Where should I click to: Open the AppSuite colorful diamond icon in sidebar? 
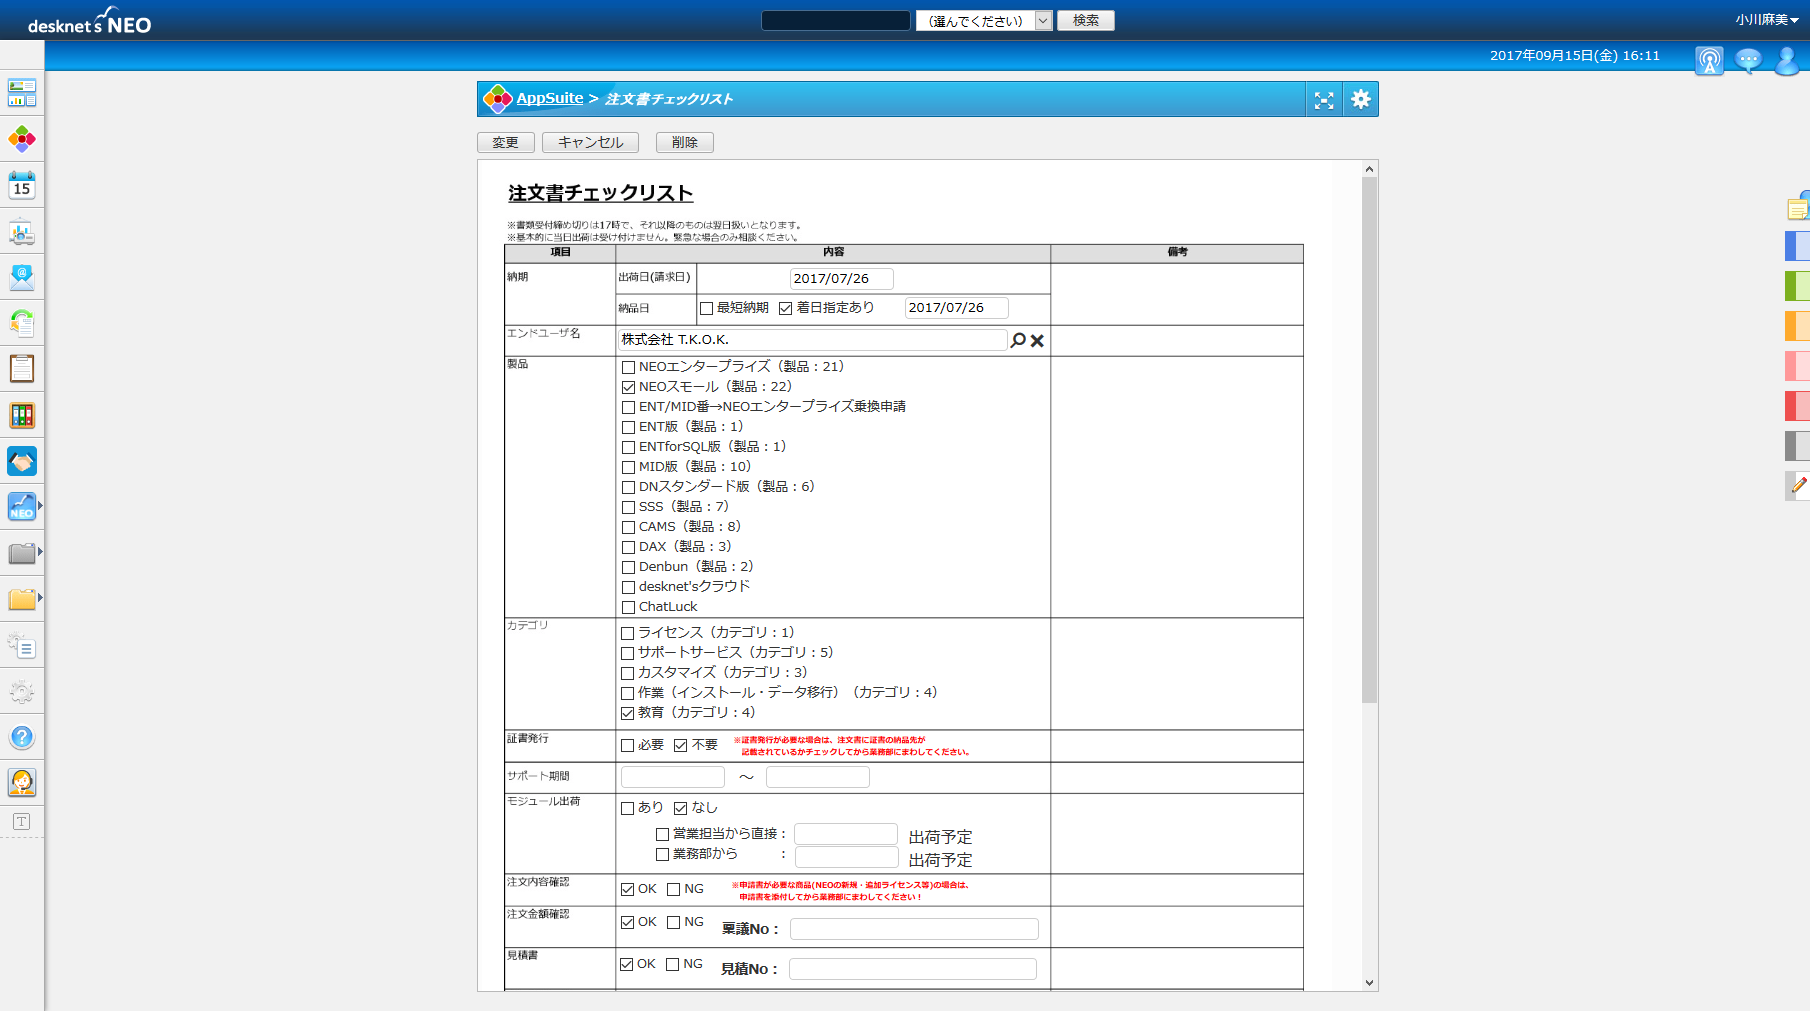pos(21,139)
